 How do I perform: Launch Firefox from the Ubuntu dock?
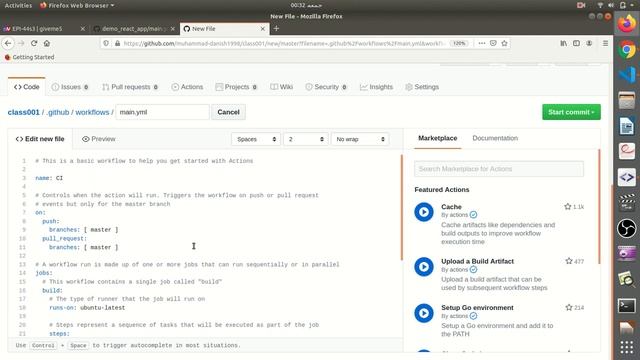[x=627, y=23]
